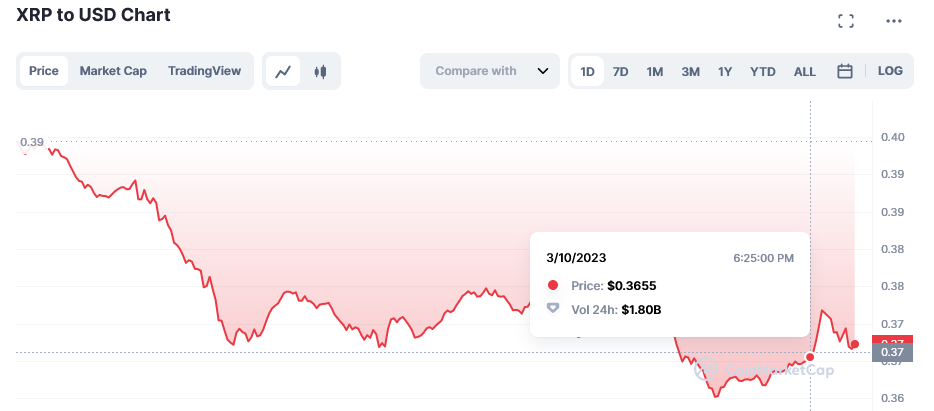Select the 1D time range

click(587, 71)
